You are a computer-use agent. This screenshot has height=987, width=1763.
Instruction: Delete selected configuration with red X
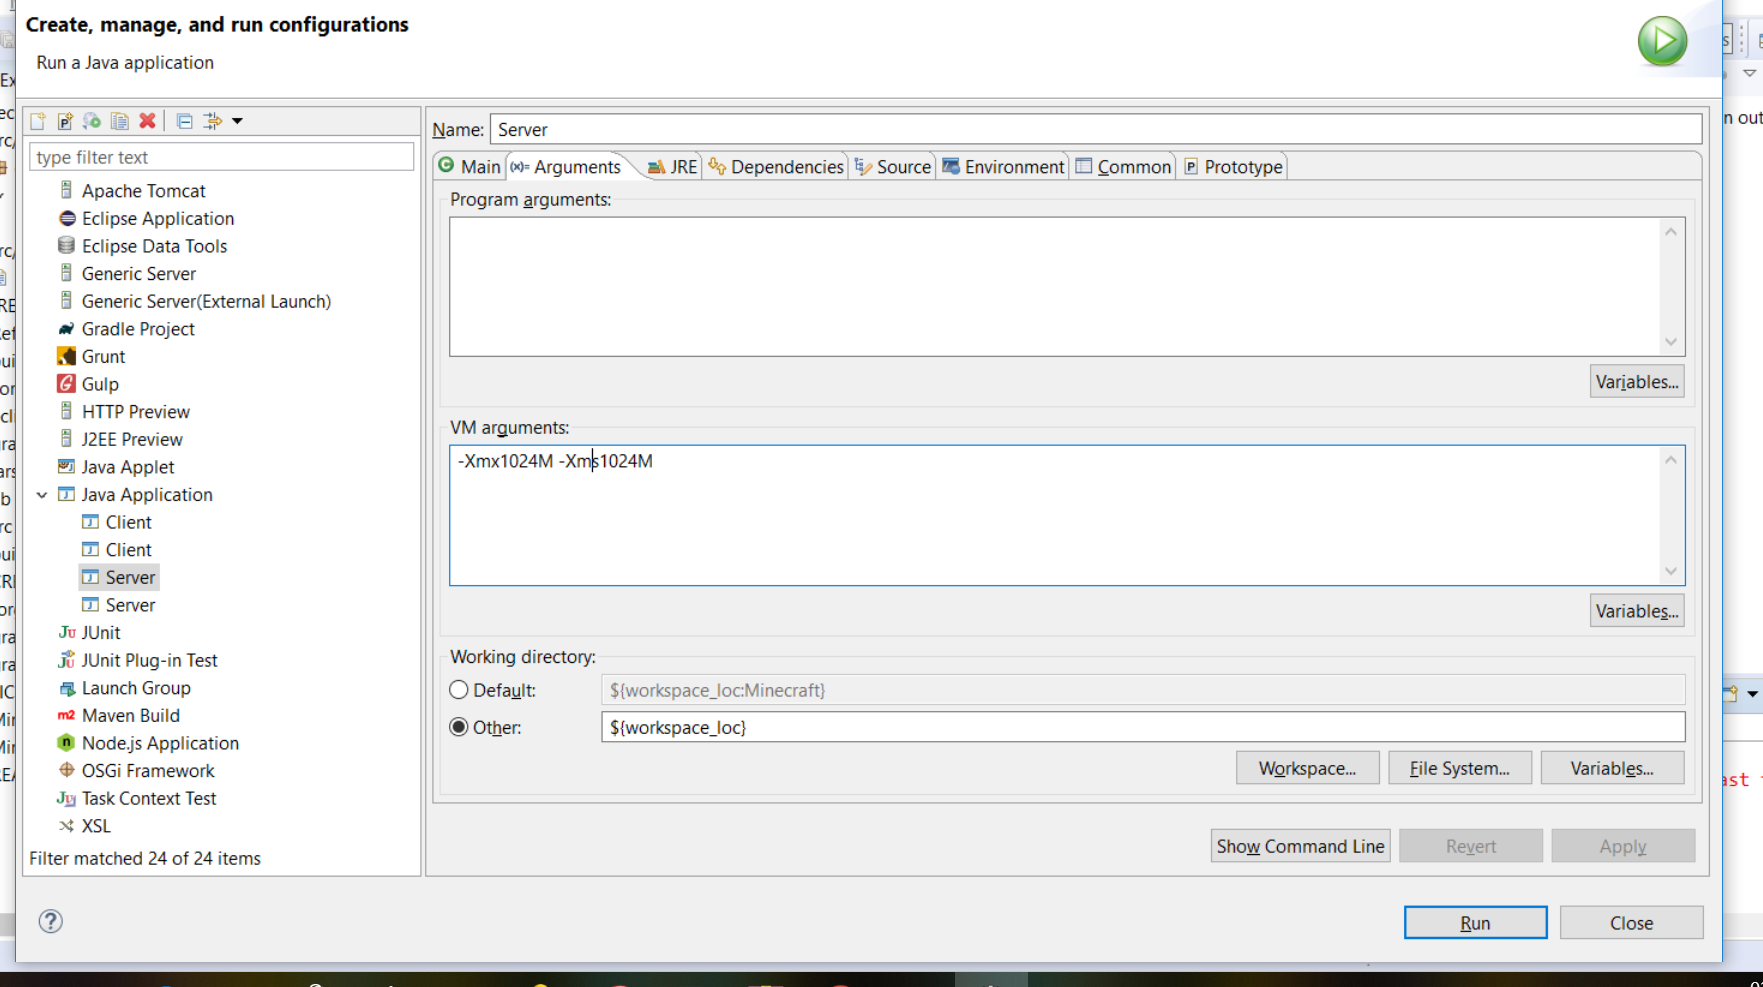(147, 121)
